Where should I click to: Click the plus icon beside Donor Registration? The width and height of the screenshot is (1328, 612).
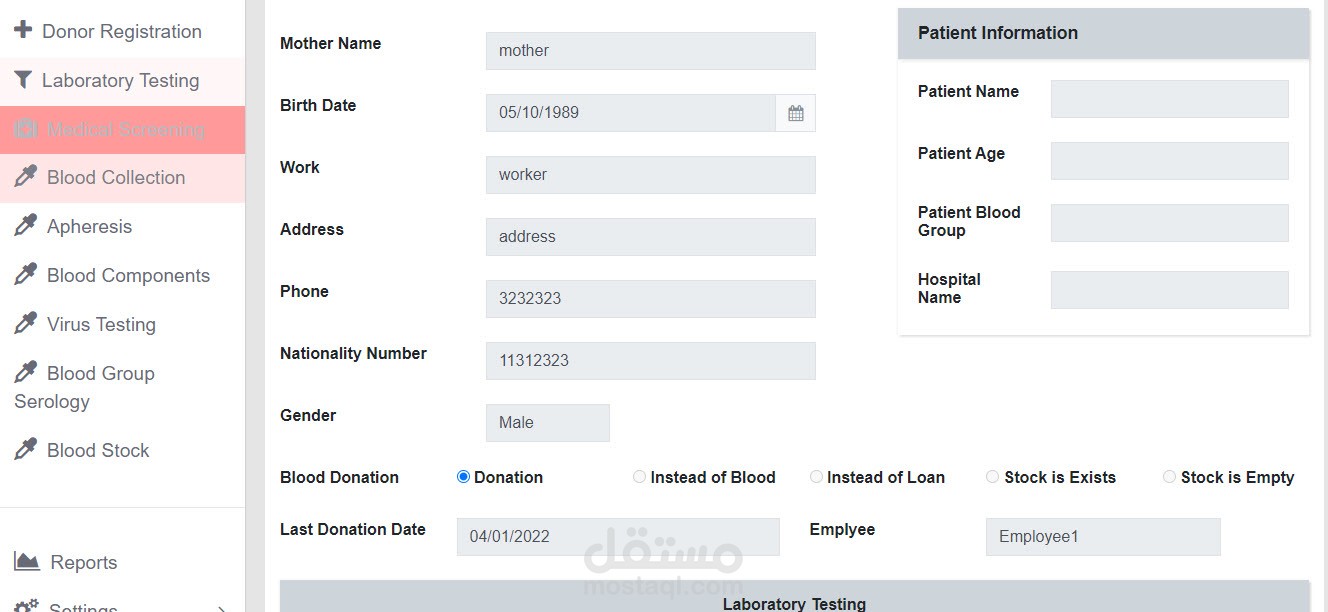tap(22, 30)
